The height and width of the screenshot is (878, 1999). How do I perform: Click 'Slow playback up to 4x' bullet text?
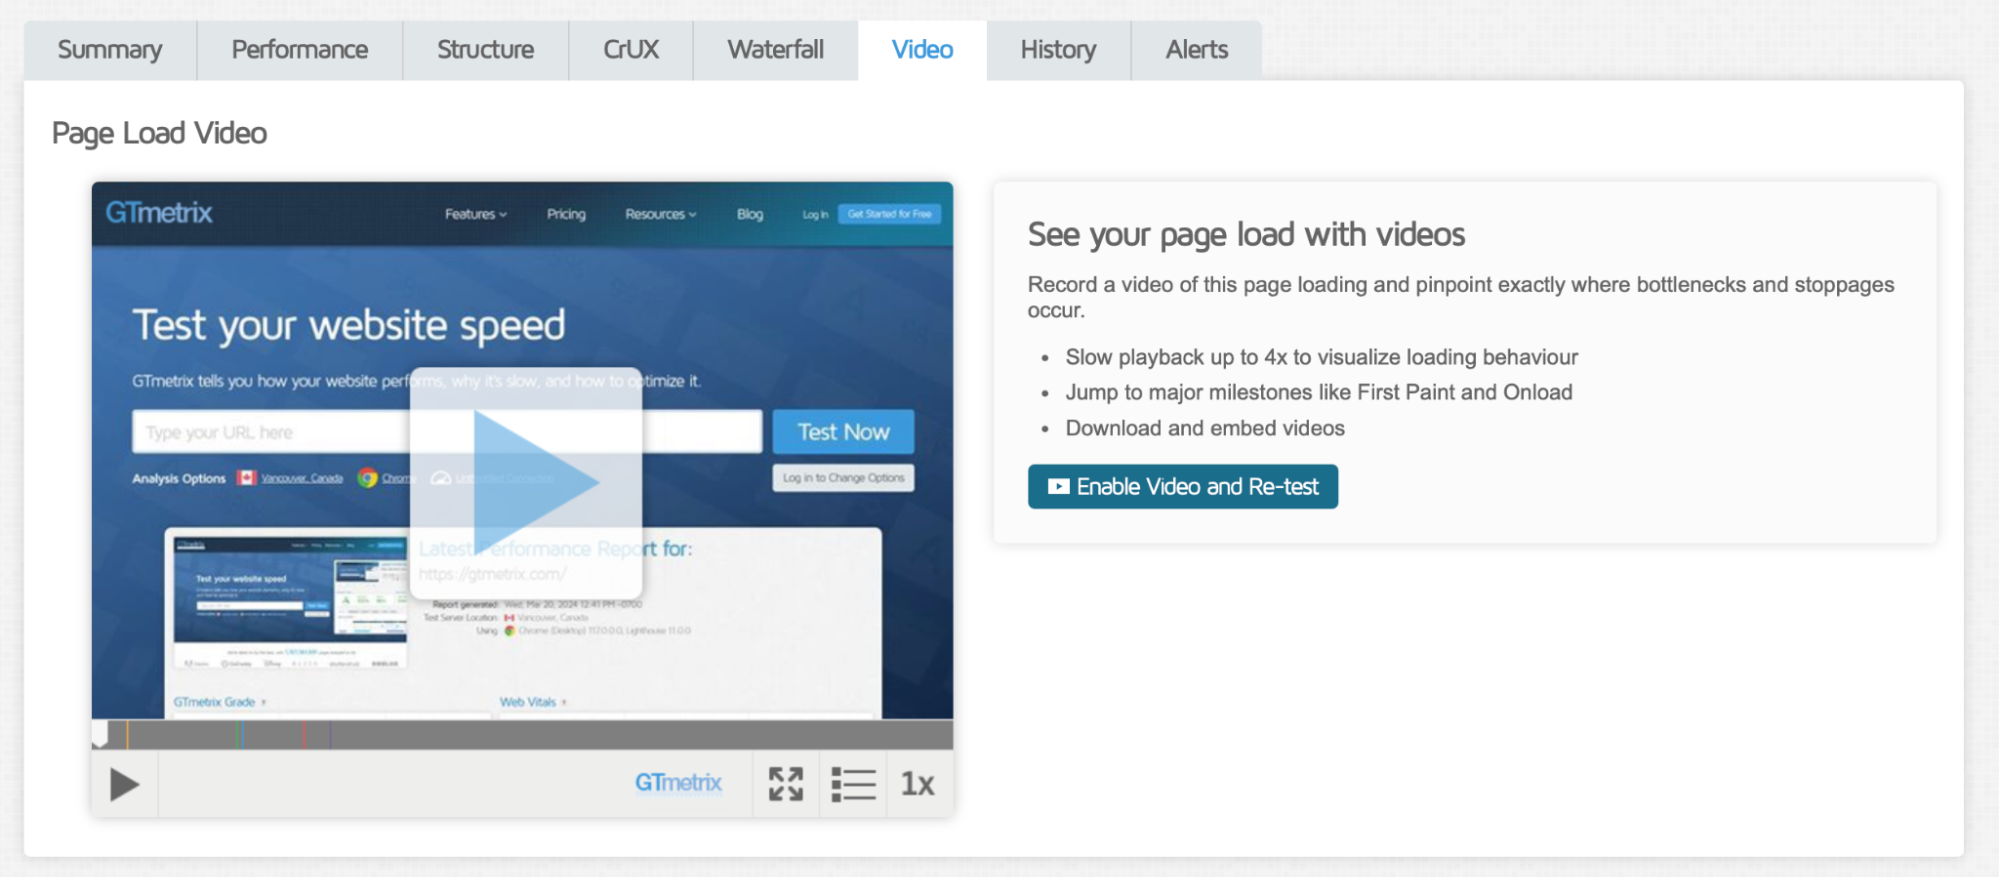1321,357
